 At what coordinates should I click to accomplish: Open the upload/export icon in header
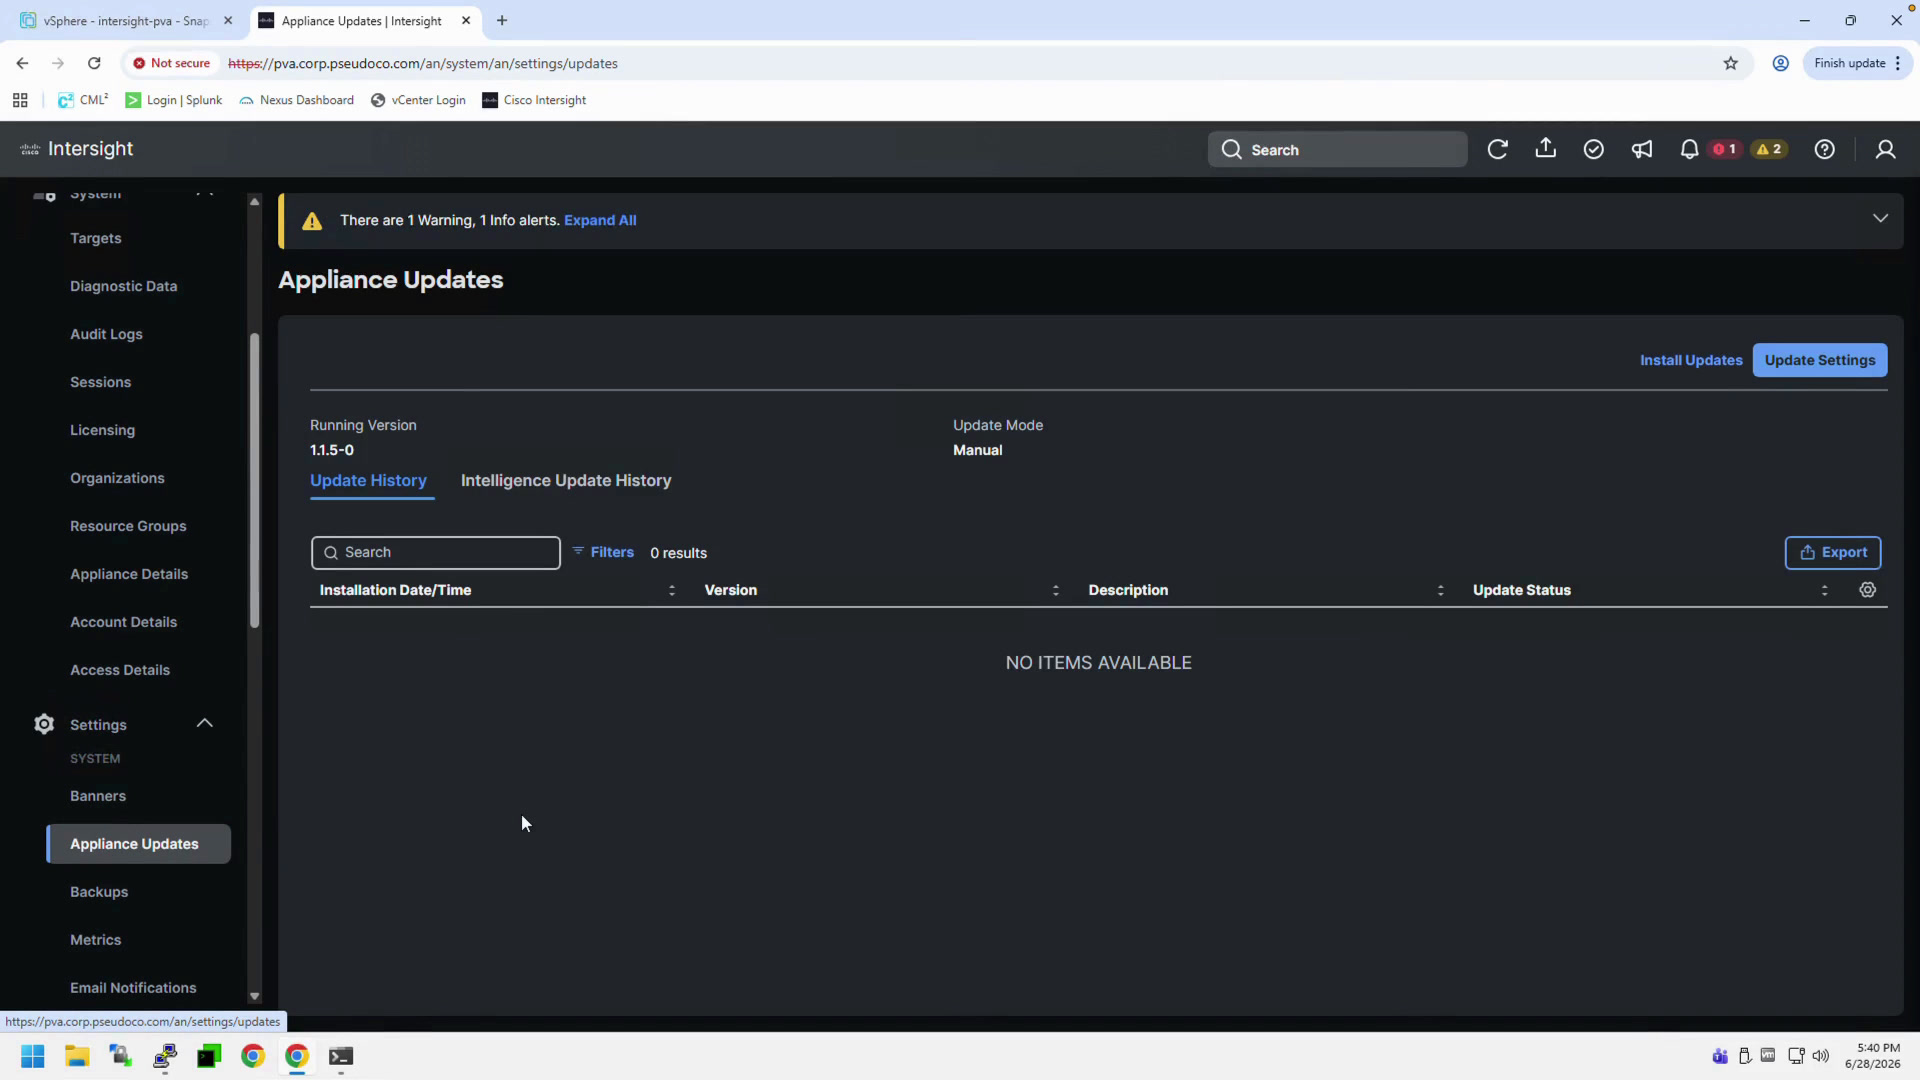tap(1546, 148)
